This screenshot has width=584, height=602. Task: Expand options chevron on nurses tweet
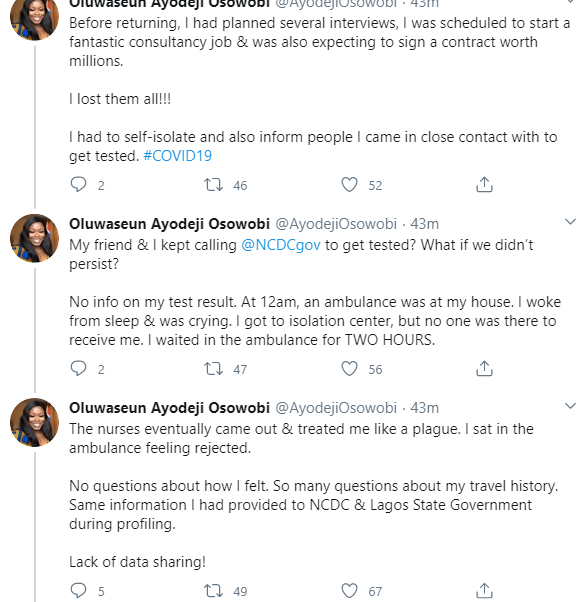[x=570, y=406]
